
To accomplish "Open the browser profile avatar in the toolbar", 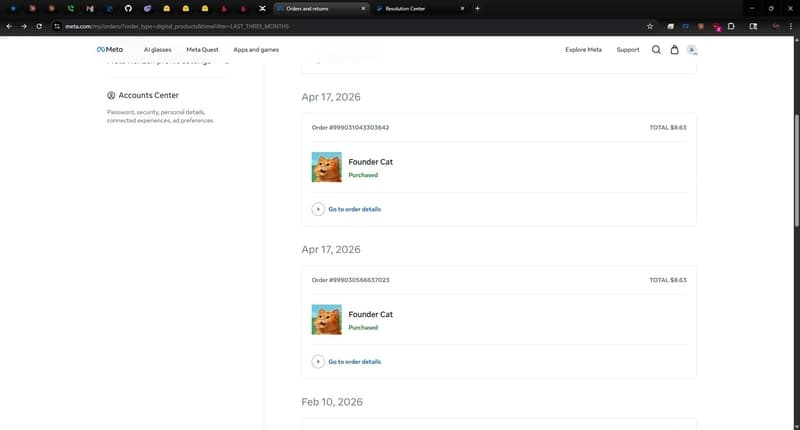I will pos(776,26).
